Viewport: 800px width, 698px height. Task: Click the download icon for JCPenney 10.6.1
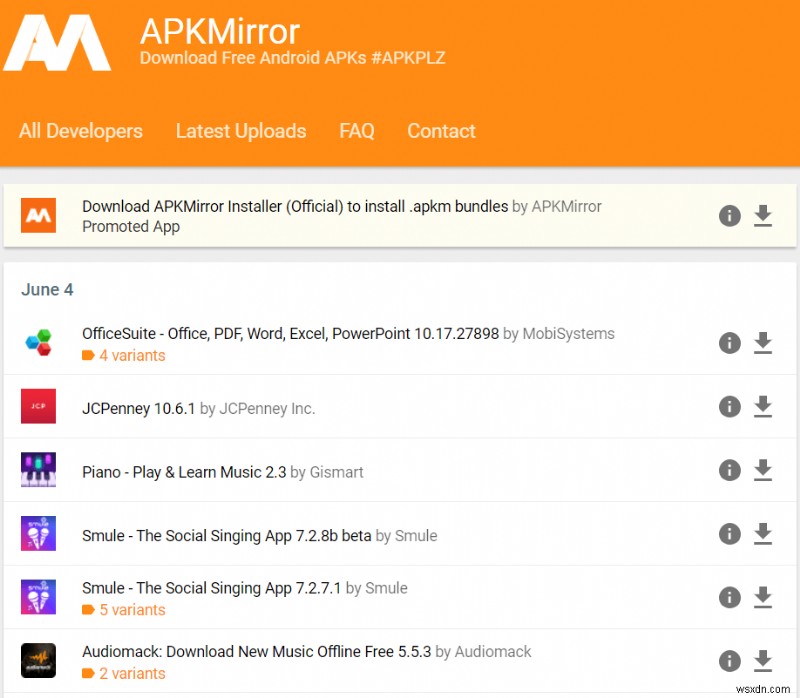[763, 407]
